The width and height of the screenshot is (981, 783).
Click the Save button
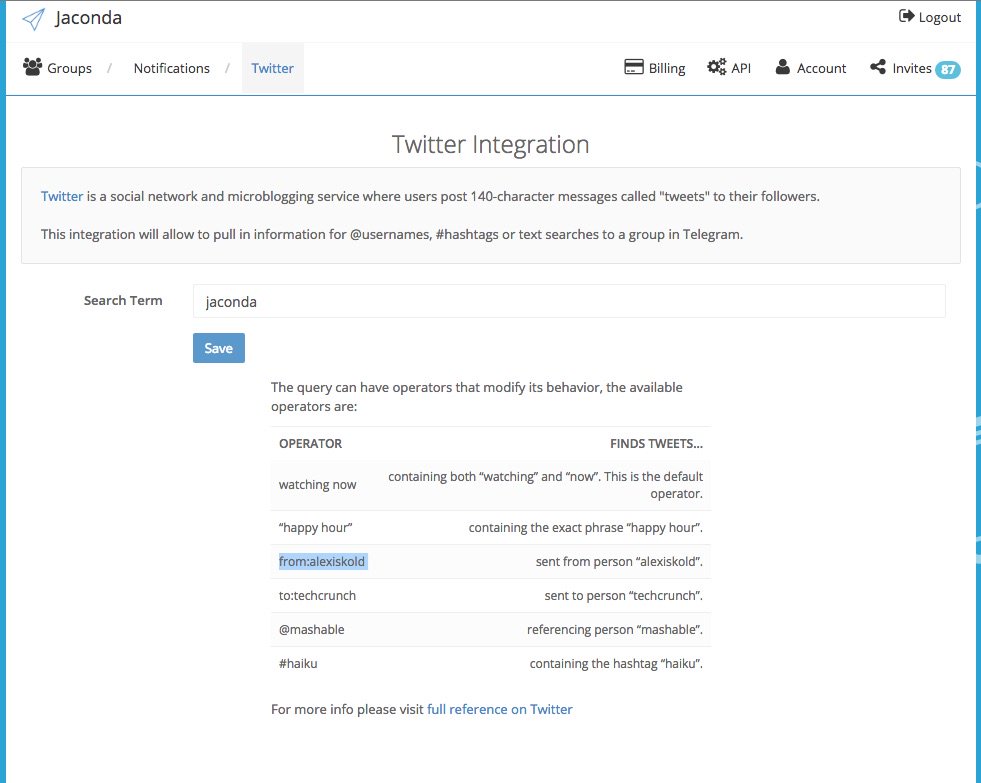pos(218,348)
